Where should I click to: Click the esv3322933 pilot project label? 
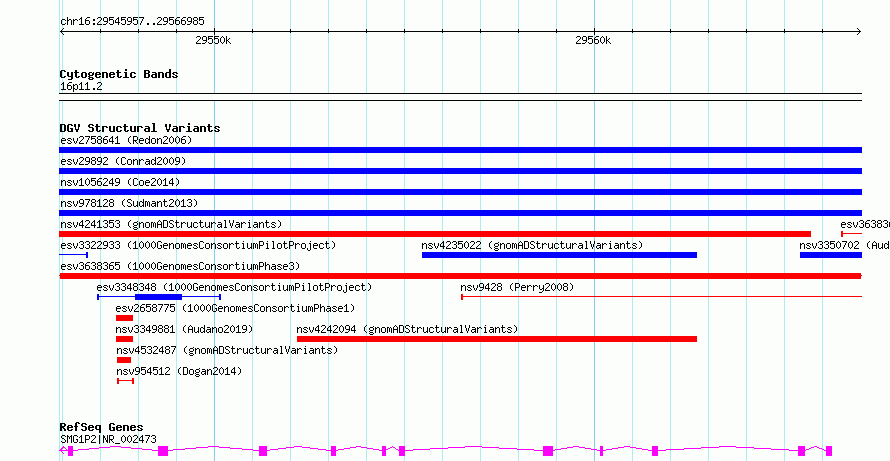198,246
